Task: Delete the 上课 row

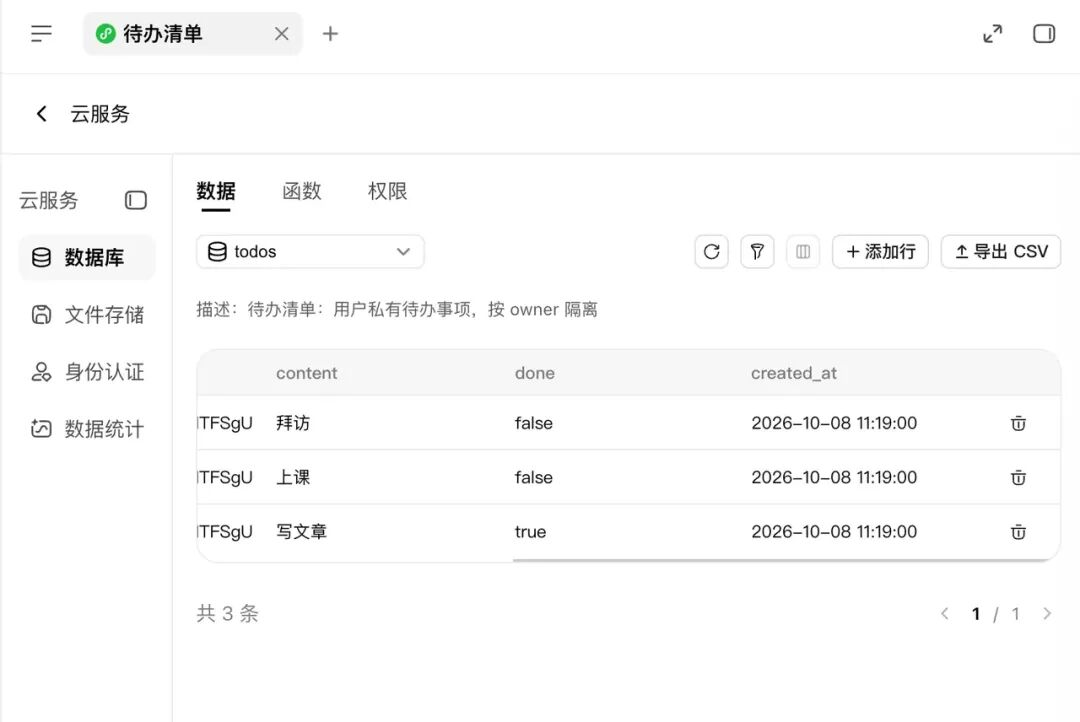Action: pos(1018,477)
